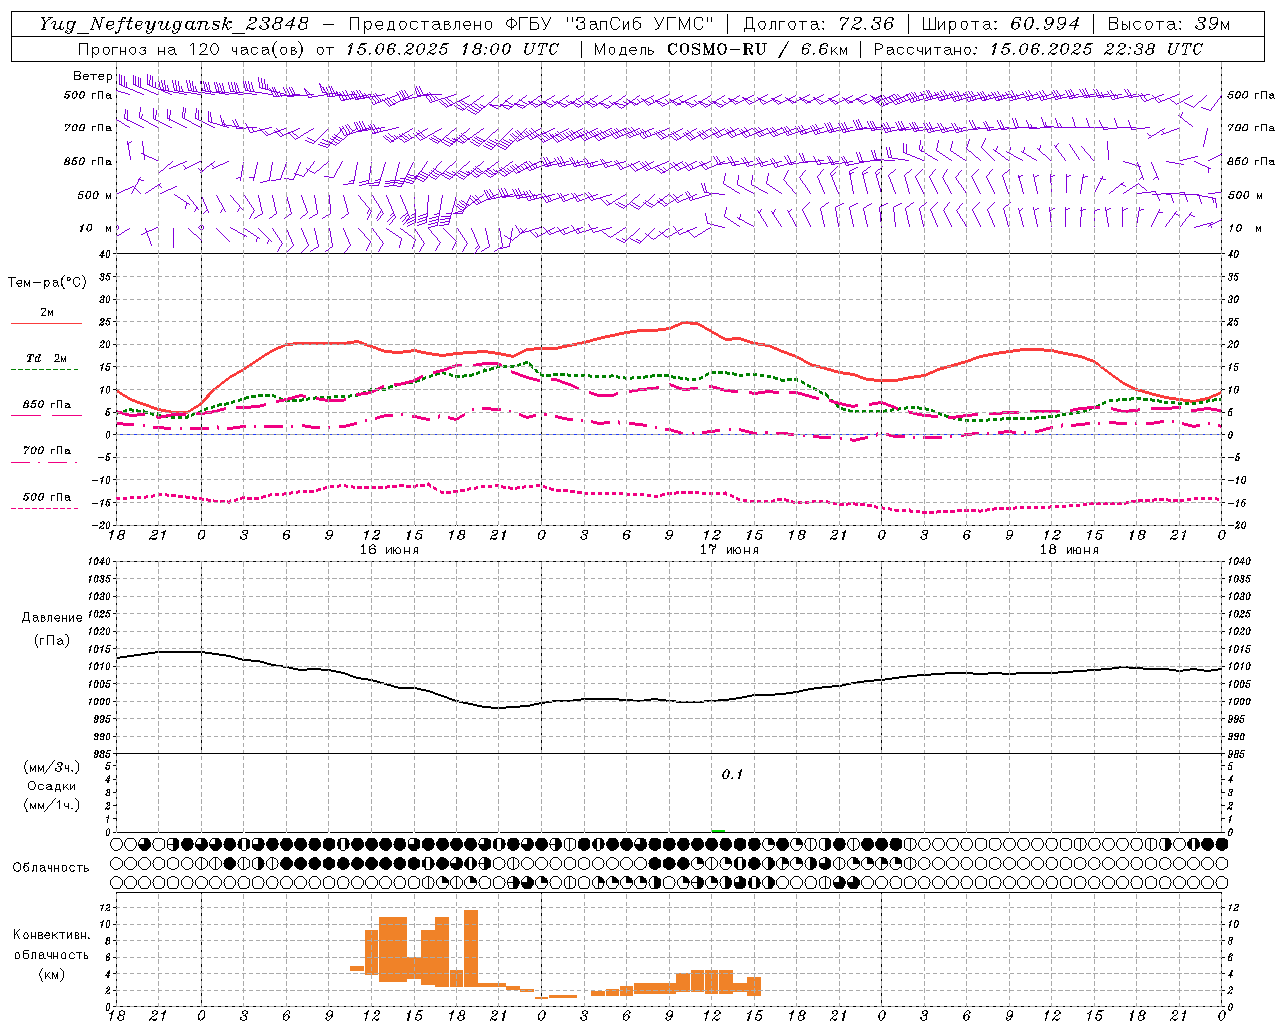Click the 'Высота: 39м' elevation text
1280x1024 pixels.
[1169, 24]
